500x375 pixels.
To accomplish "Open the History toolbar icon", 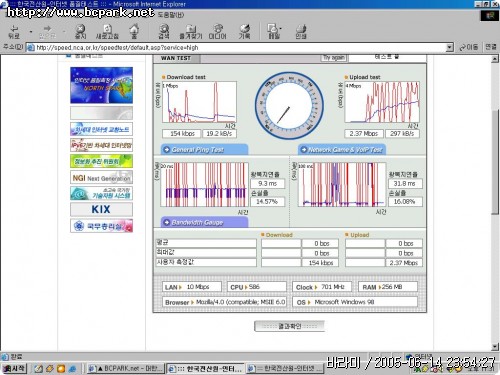I will pyautogui.click(x=244, y=32).
